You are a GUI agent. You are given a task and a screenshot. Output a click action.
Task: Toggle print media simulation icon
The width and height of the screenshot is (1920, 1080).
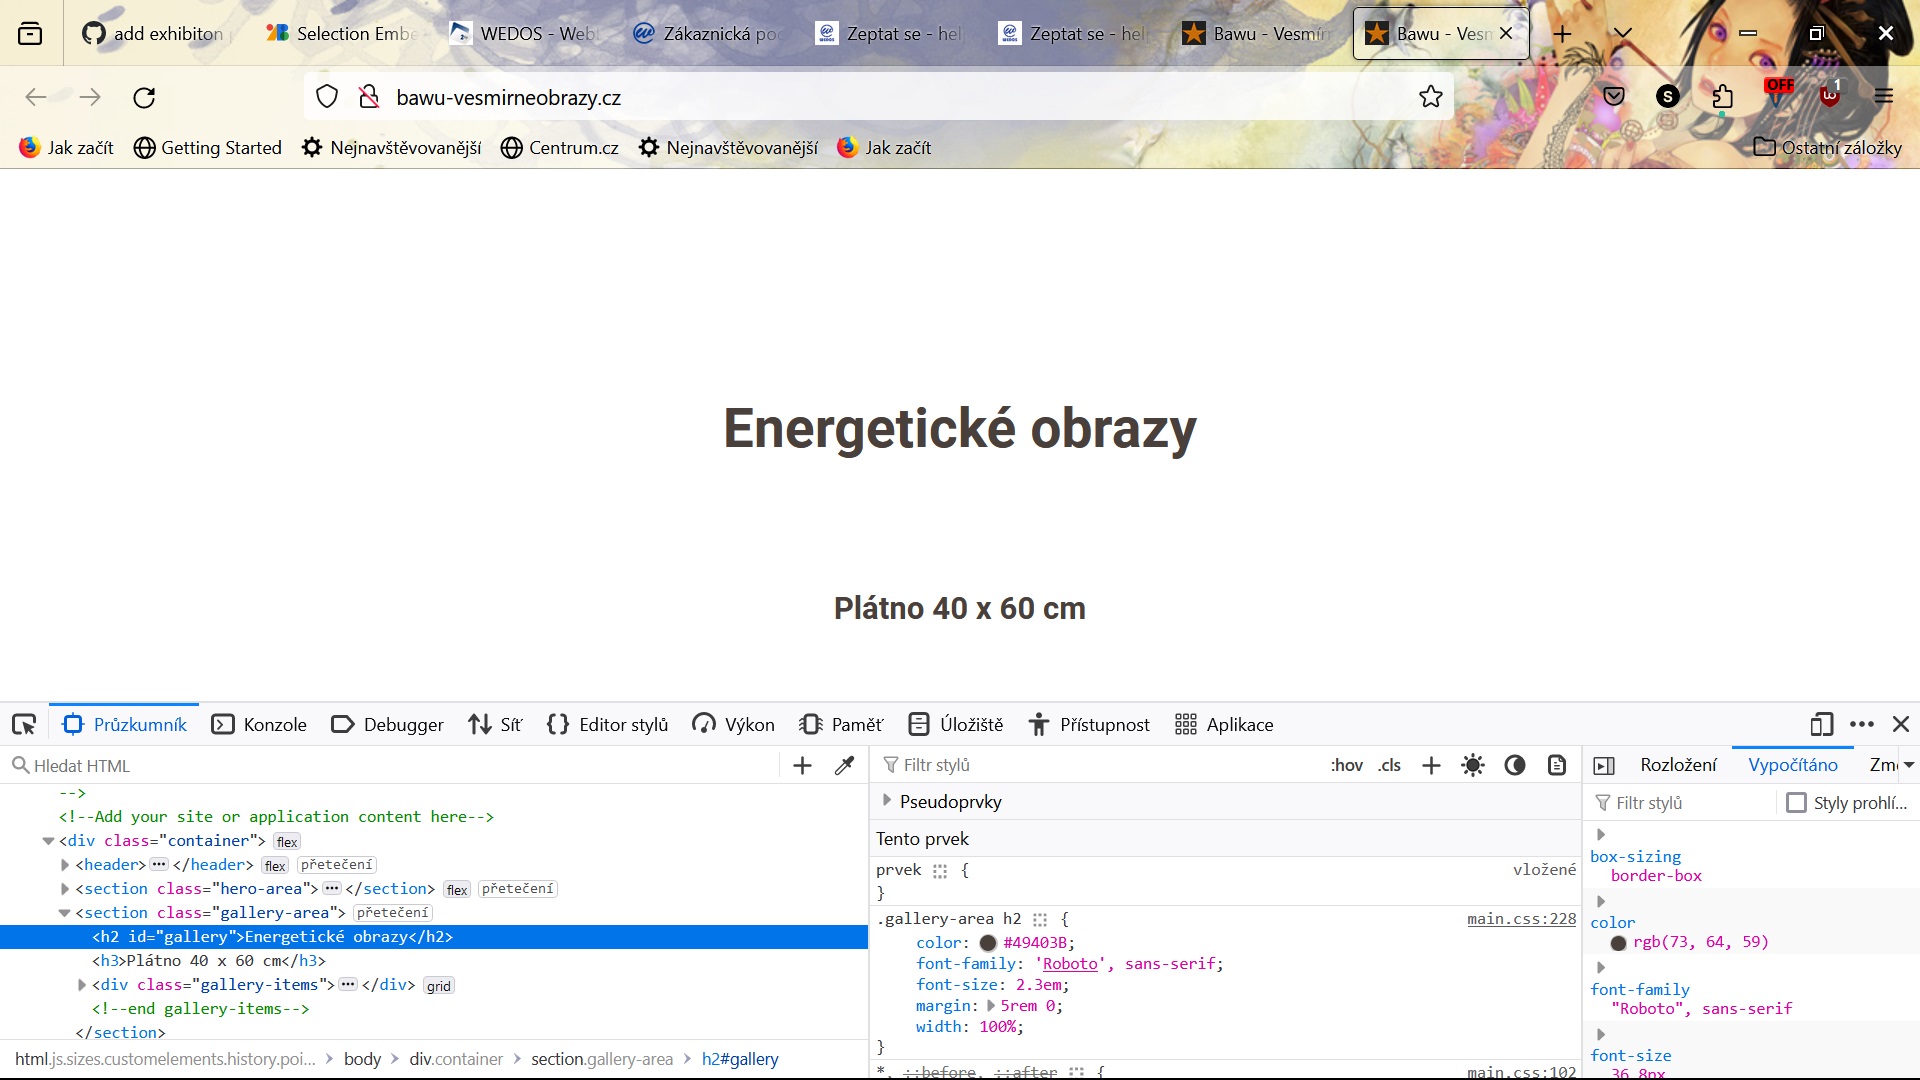(x=1557, y=765)
